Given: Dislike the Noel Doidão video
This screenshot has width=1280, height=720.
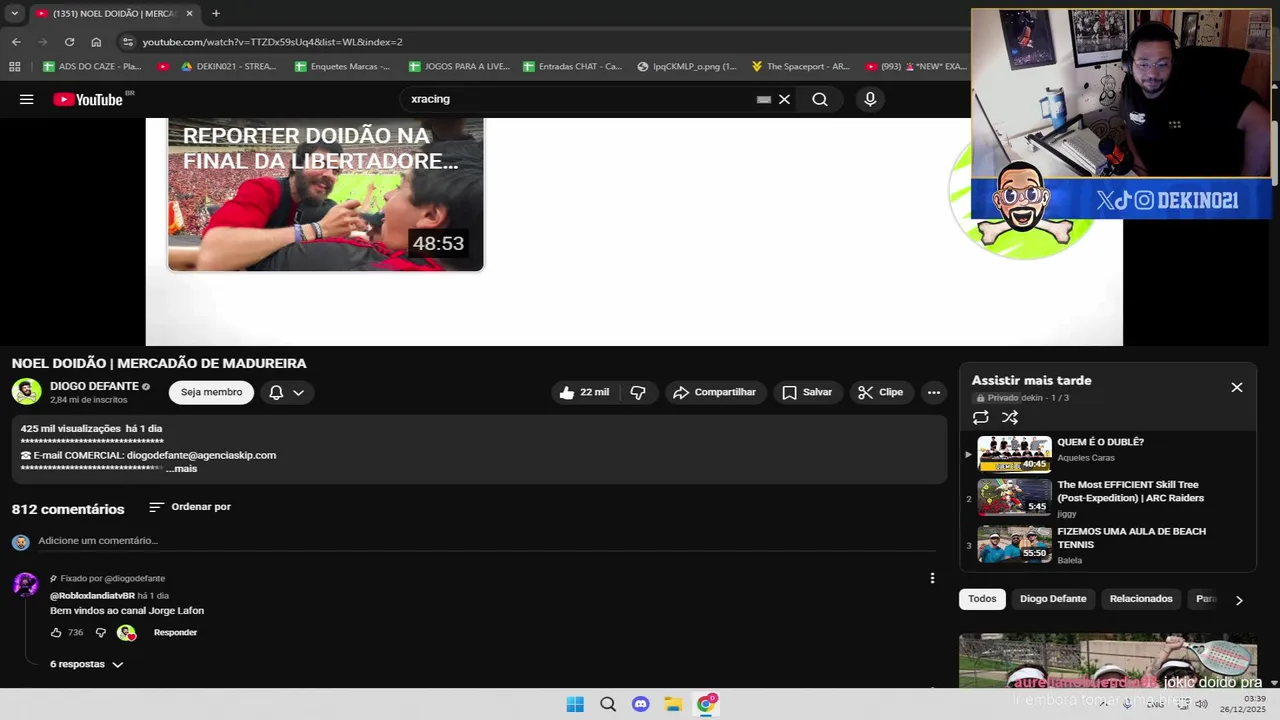Looking at the screenshot, I should (638, 392).
